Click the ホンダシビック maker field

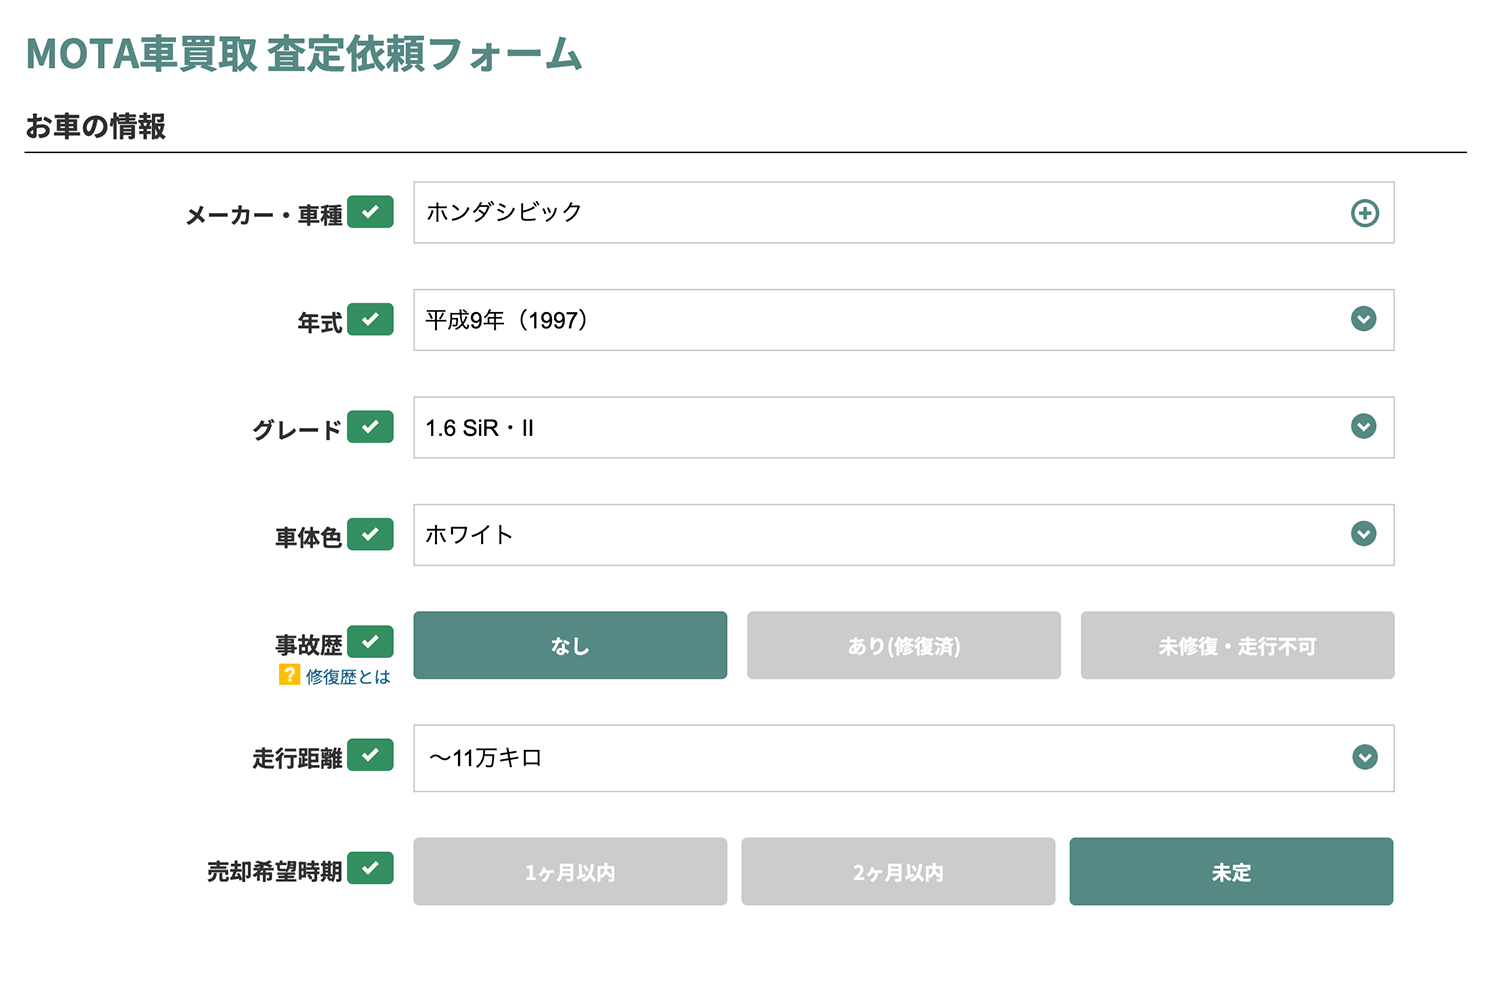point(904,212)
